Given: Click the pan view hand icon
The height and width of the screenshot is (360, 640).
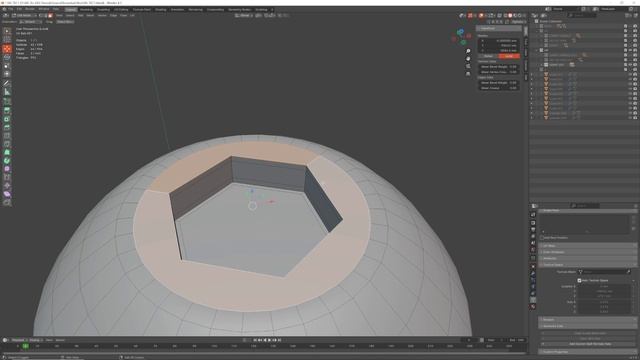Looking at the screenshot, I should (468, 59).
